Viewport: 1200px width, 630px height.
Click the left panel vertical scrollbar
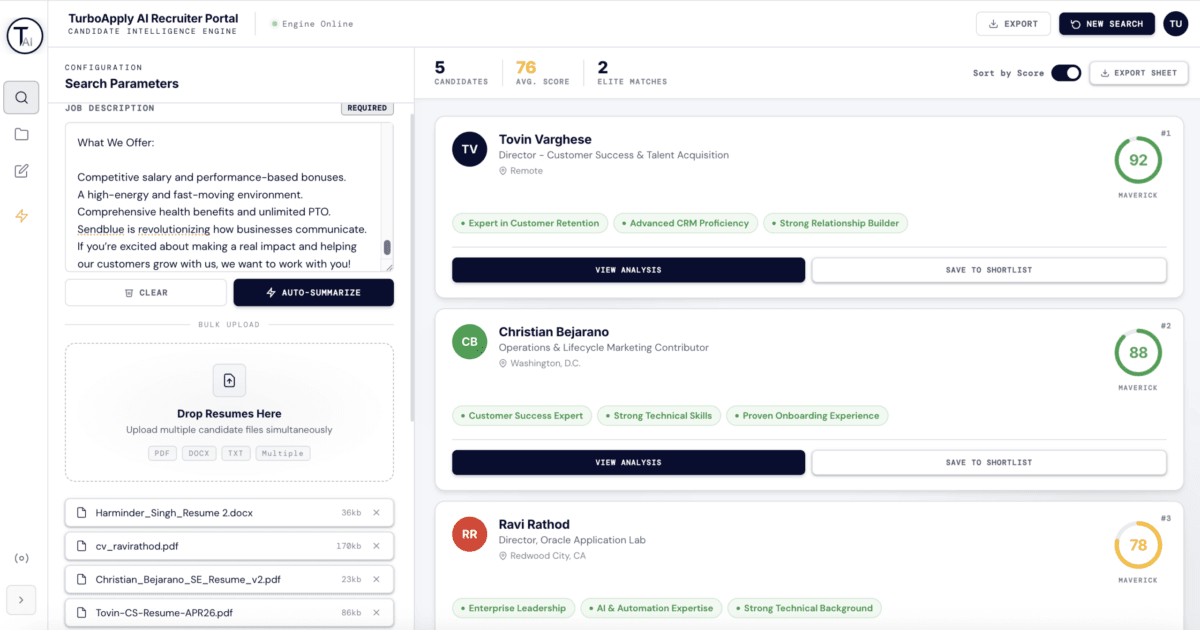click(411, 268)
